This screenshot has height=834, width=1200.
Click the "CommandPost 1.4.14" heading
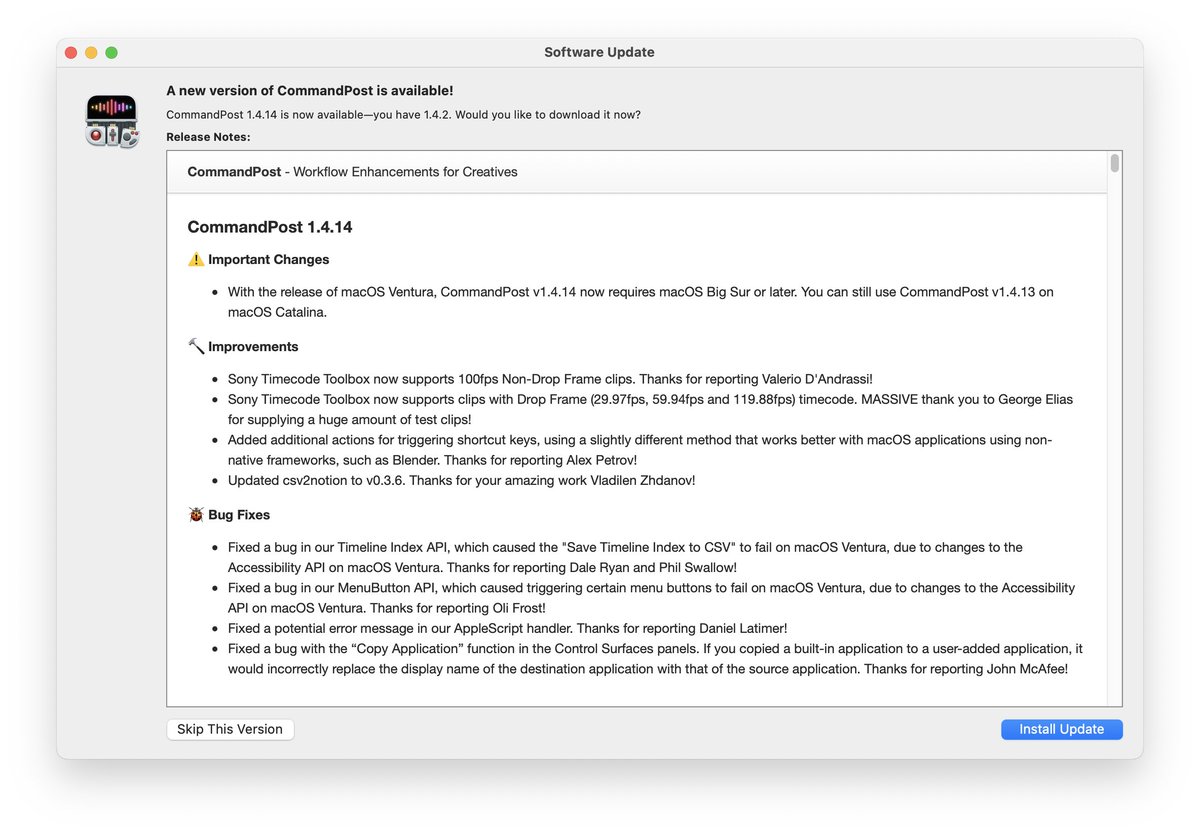pyautogui.click(x=270, y=227)
